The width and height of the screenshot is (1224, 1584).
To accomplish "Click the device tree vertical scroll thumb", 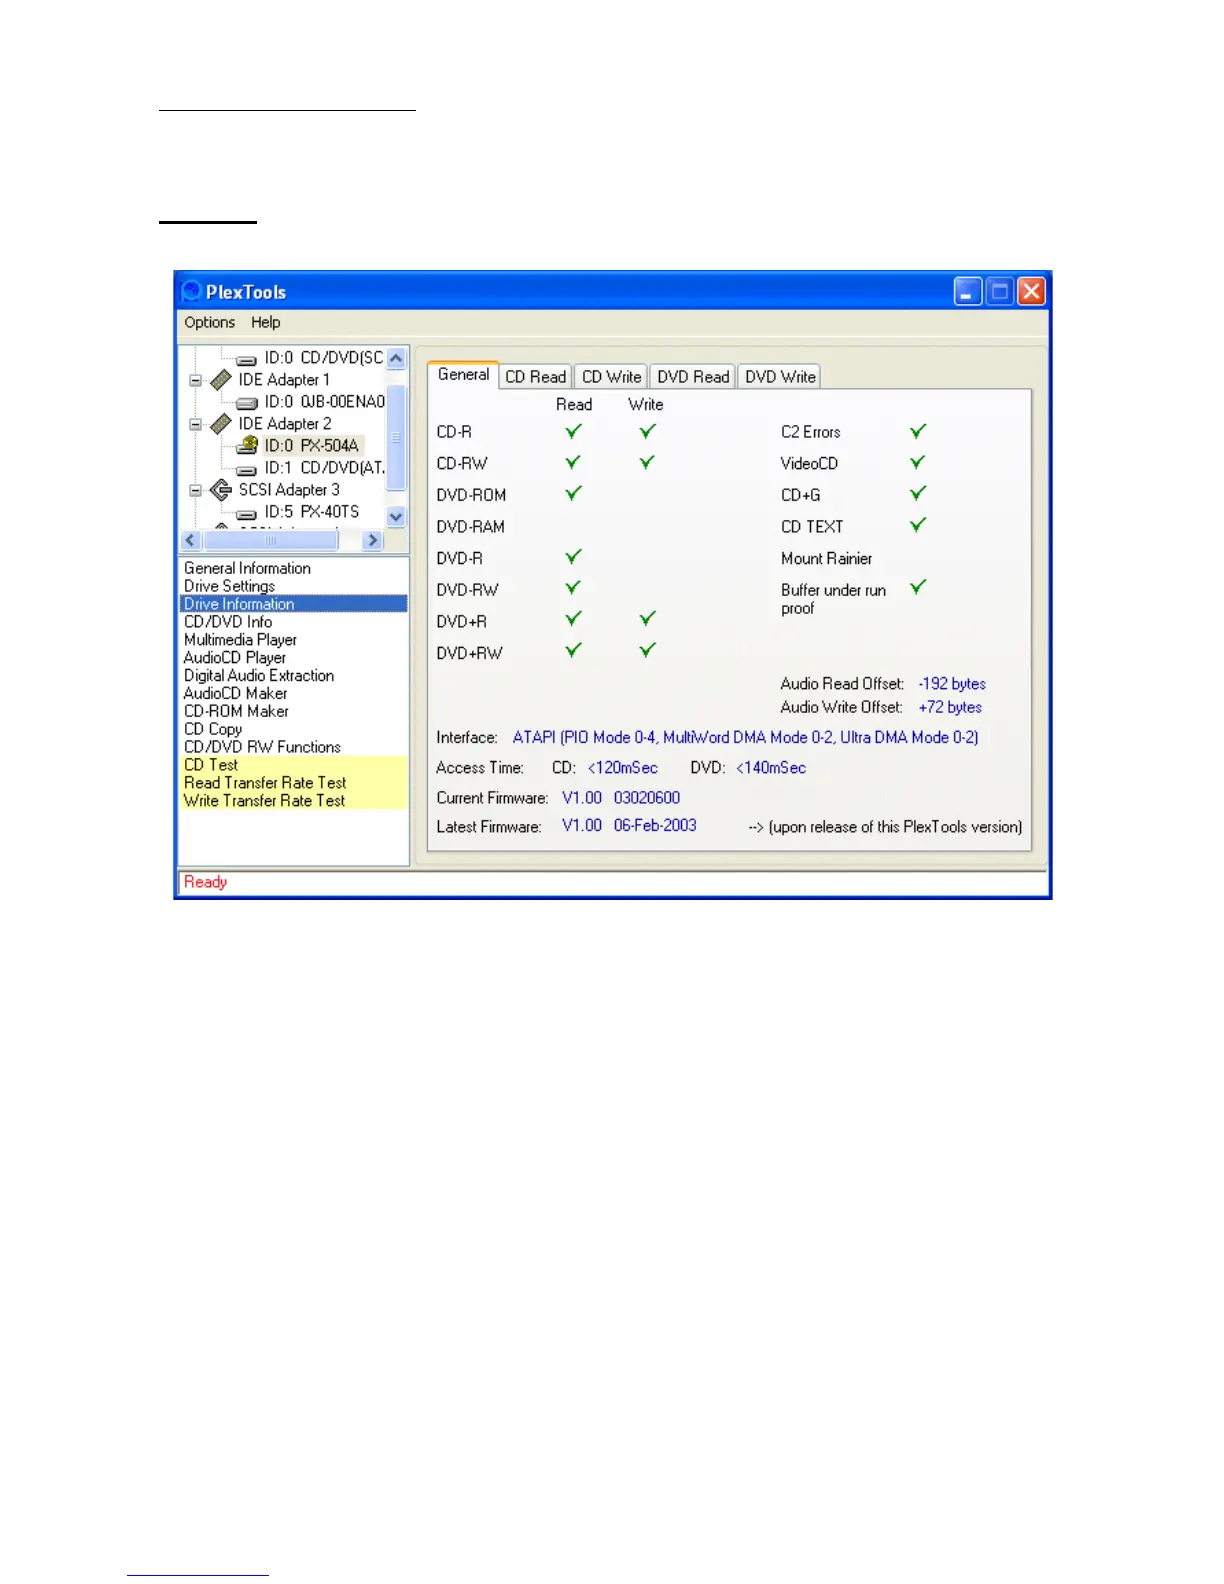I will click(396, 437).
